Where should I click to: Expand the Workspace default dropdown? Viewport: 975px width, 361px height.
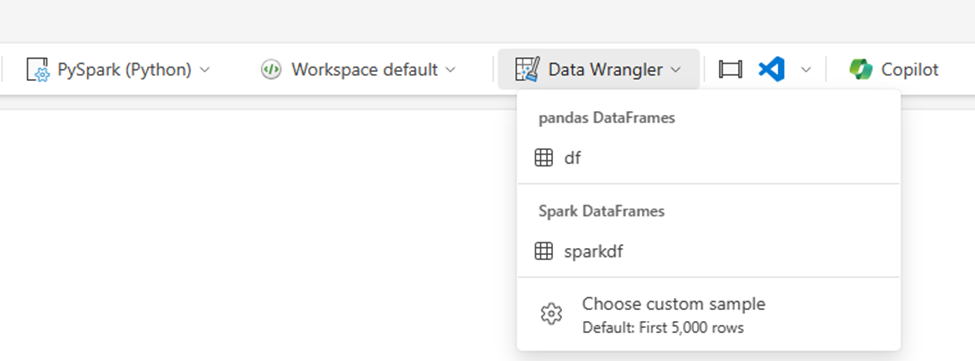click(x=359, y=70)
